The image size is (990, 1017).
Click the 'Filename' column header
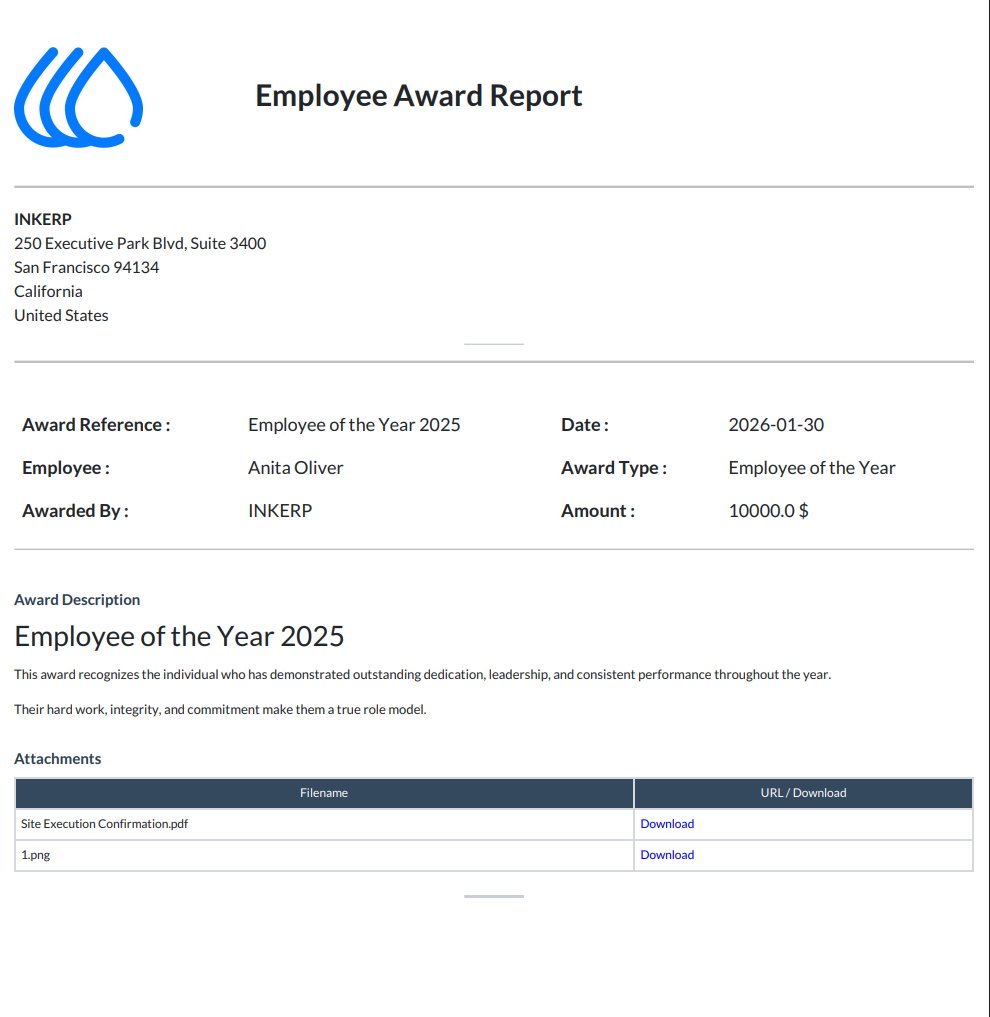coord(324,793)
